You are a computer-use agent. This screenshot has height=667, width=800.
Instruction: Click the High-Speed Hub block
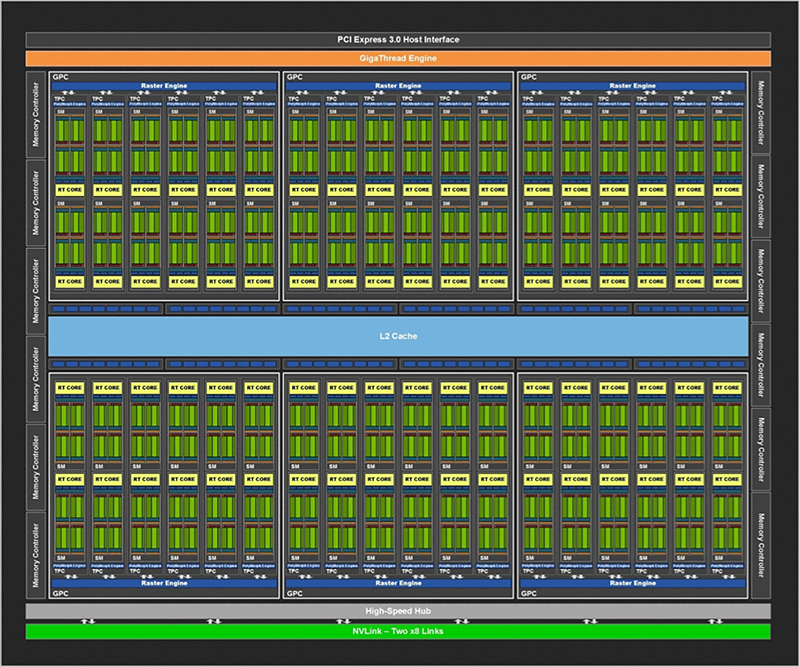click(400, 608)
